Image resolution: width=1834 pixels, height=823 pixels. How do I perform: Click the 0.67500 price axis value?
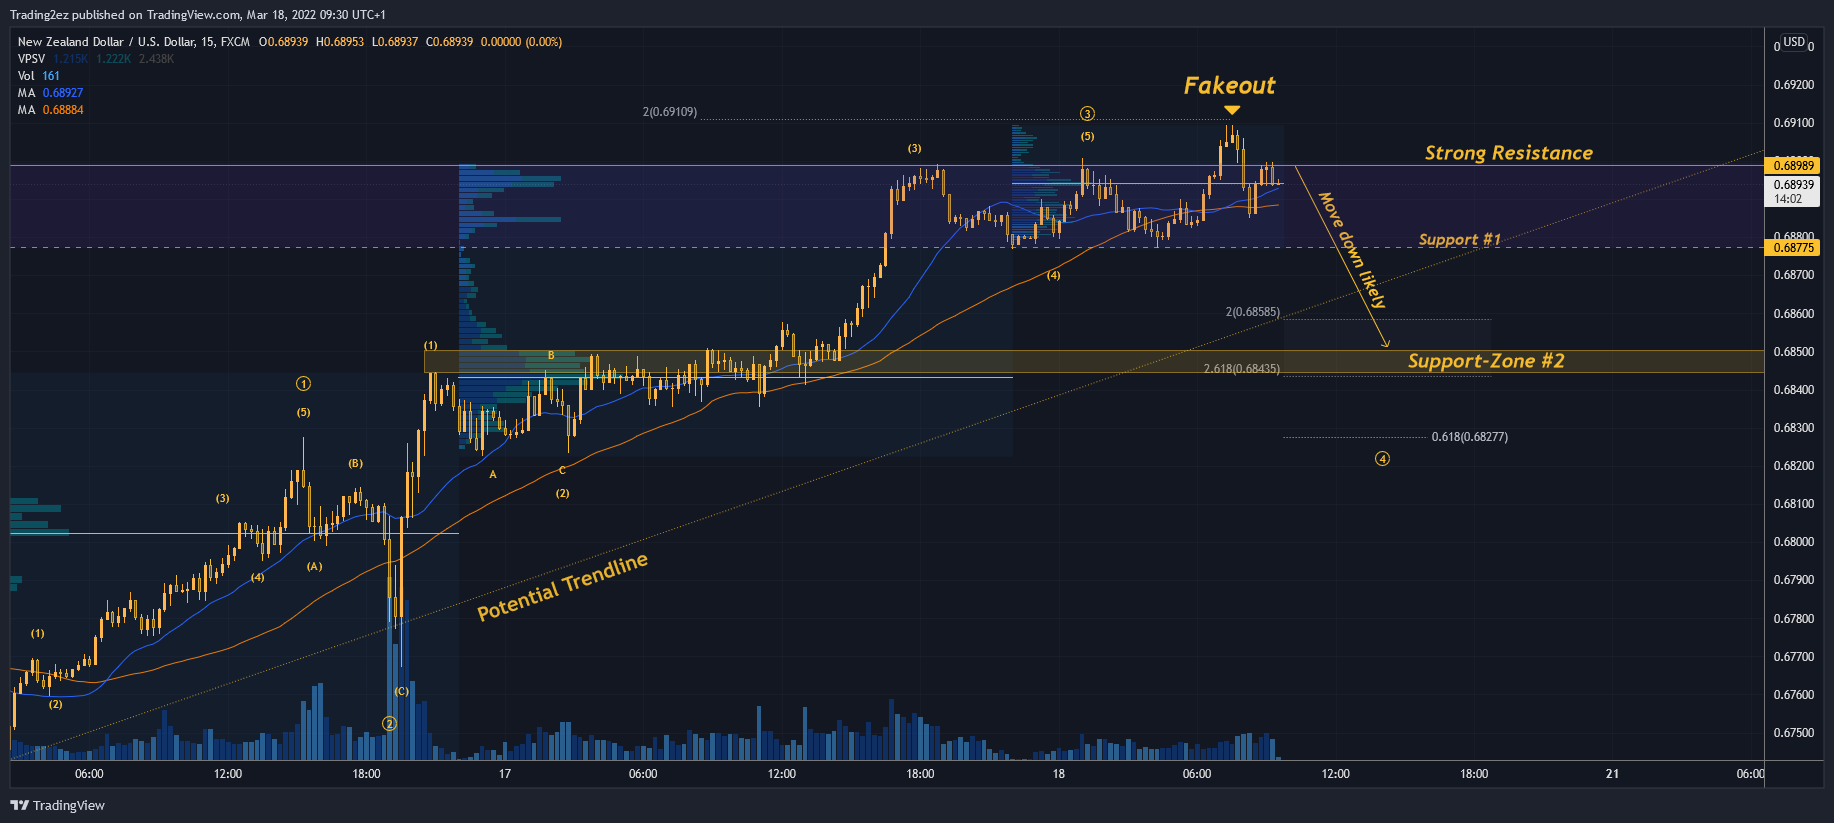[1793, 733]
